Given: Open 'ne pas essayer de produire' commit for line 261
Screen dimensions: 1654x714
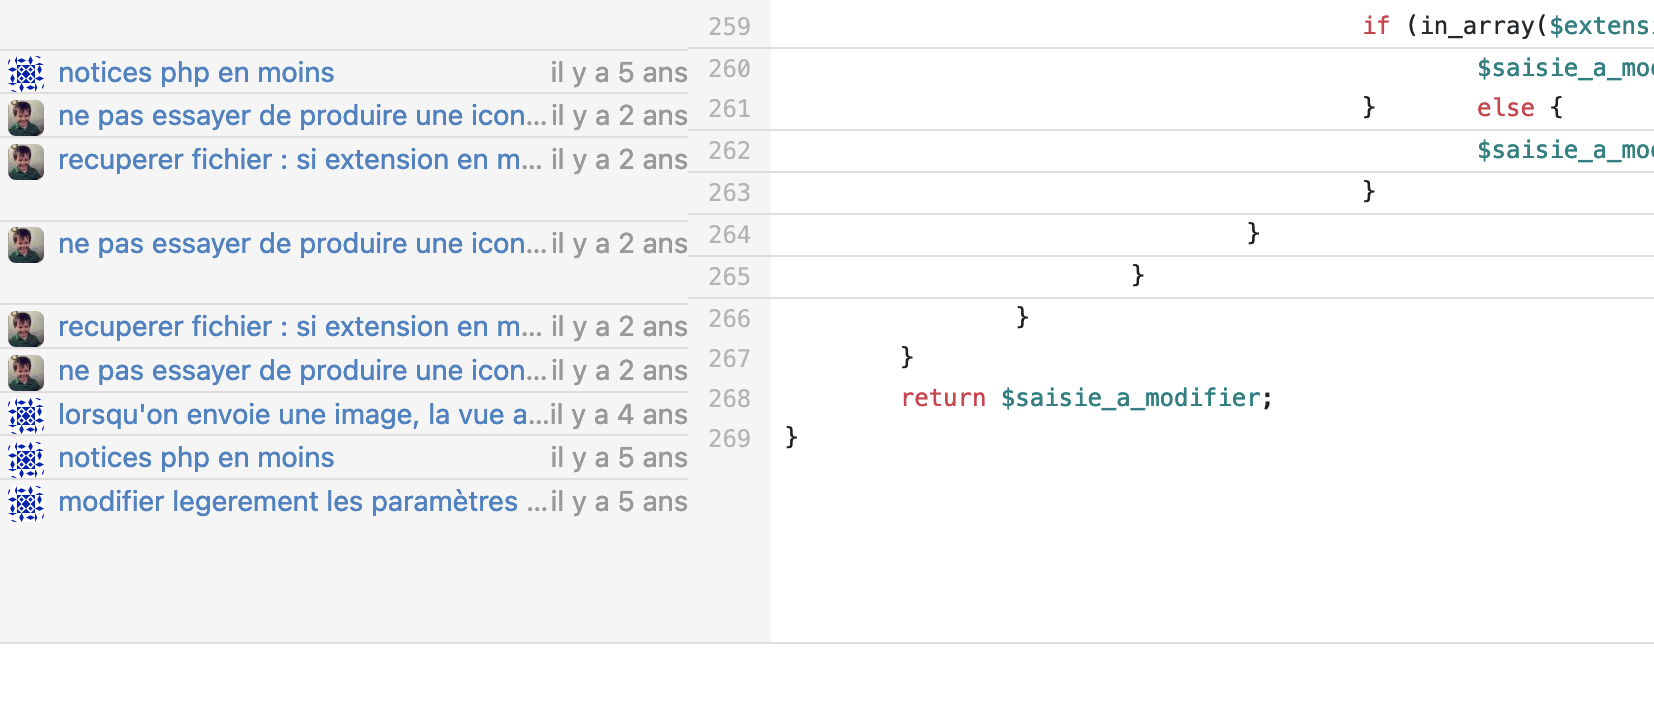Looking at the screenshot, I should [302, 116].
